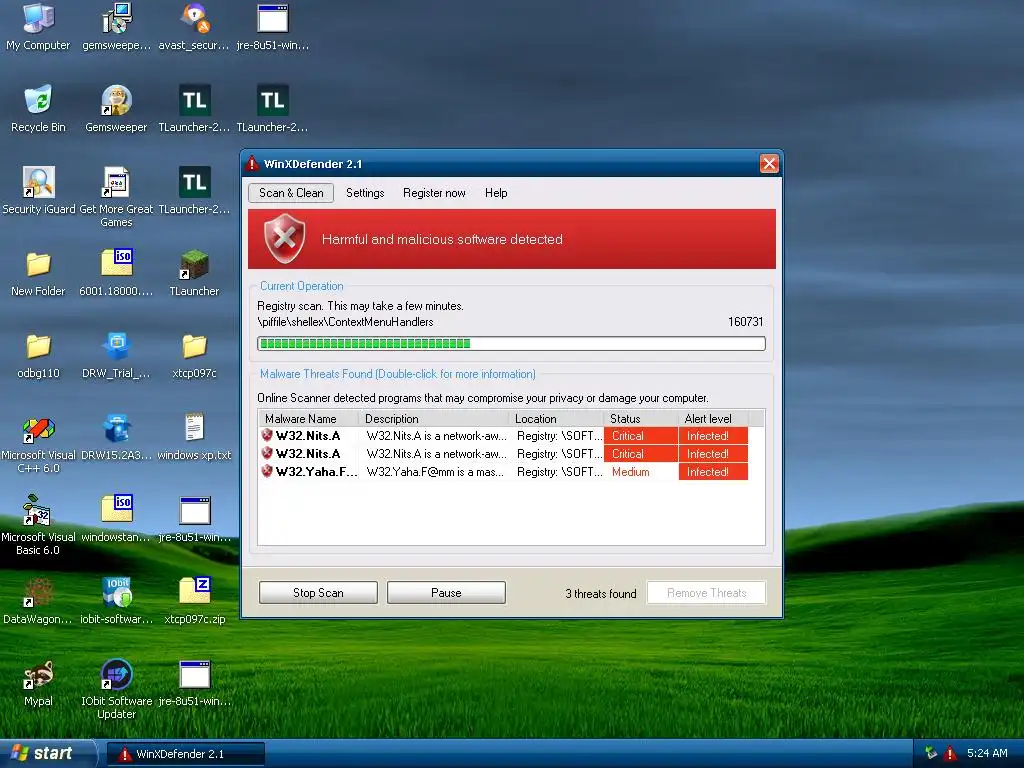1024x768 pixels.
Task: Click the taskbar clock showing 5:24 AM
Action: coord(987,753)
